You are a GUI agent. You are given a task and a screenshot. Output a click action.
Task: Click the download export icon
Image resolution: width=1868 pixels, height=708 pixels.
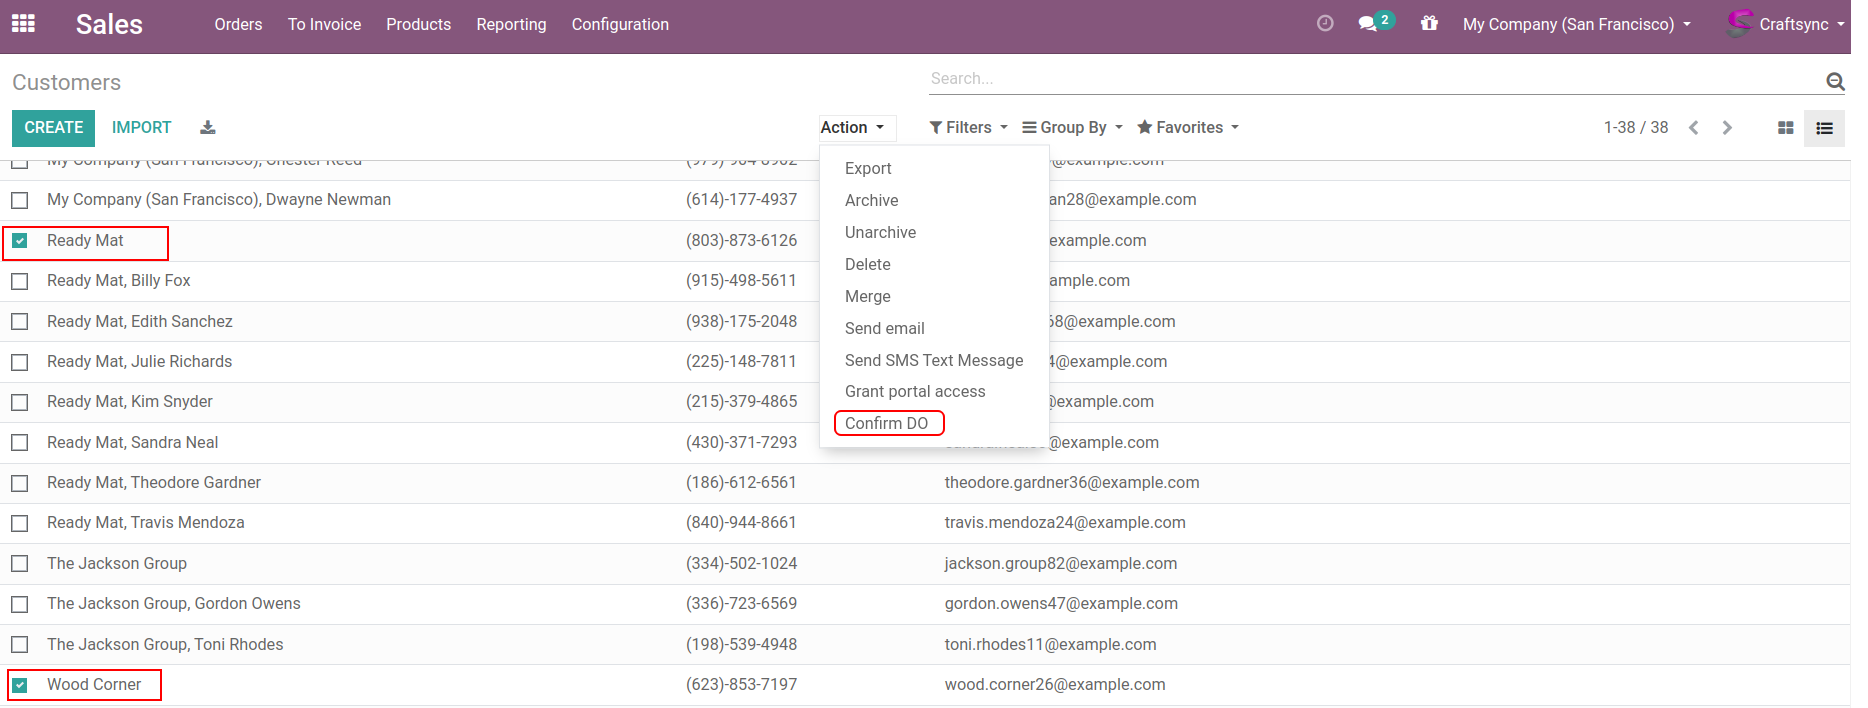click(x=208, y=128)
